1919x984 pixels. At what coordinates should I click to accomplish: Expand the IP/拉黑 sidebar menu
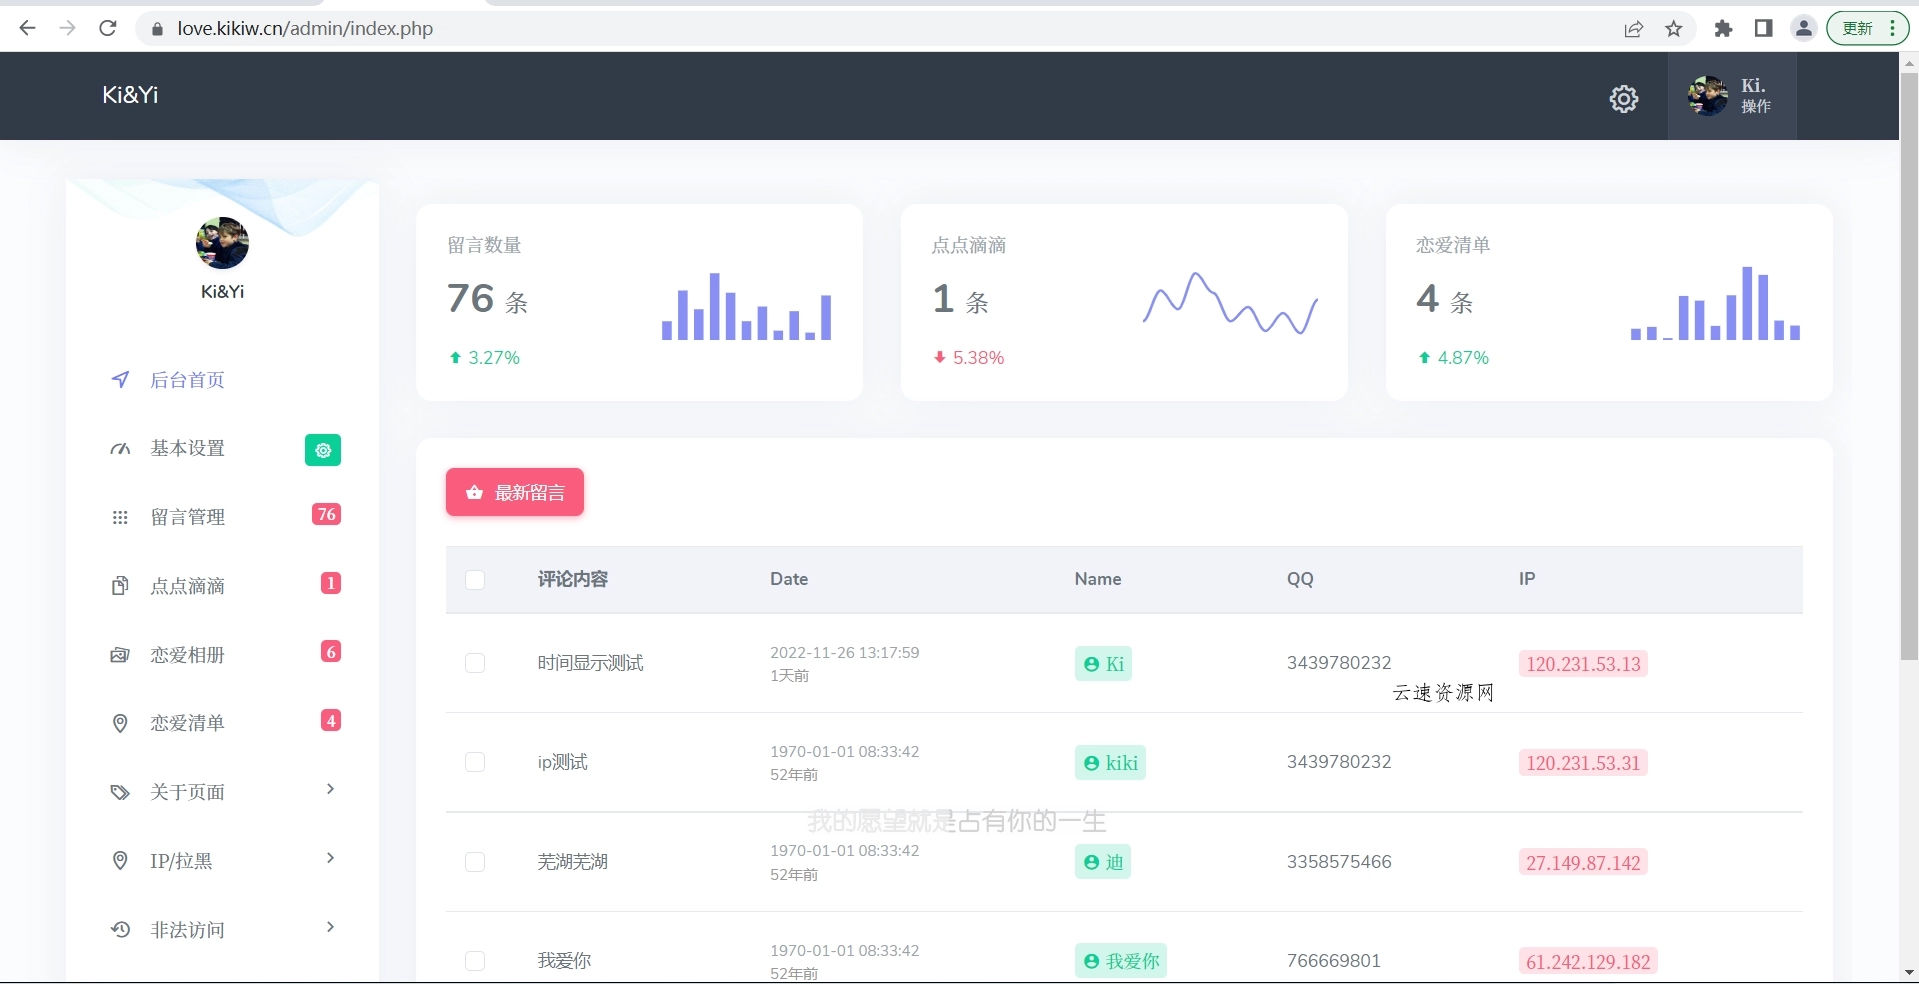(x=330, y=859)
